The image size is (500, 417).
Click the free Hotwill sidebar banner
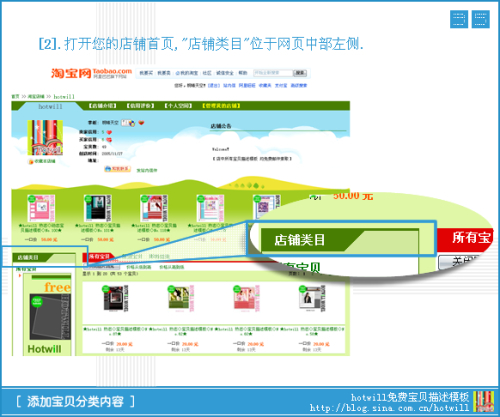coord(47,315)
